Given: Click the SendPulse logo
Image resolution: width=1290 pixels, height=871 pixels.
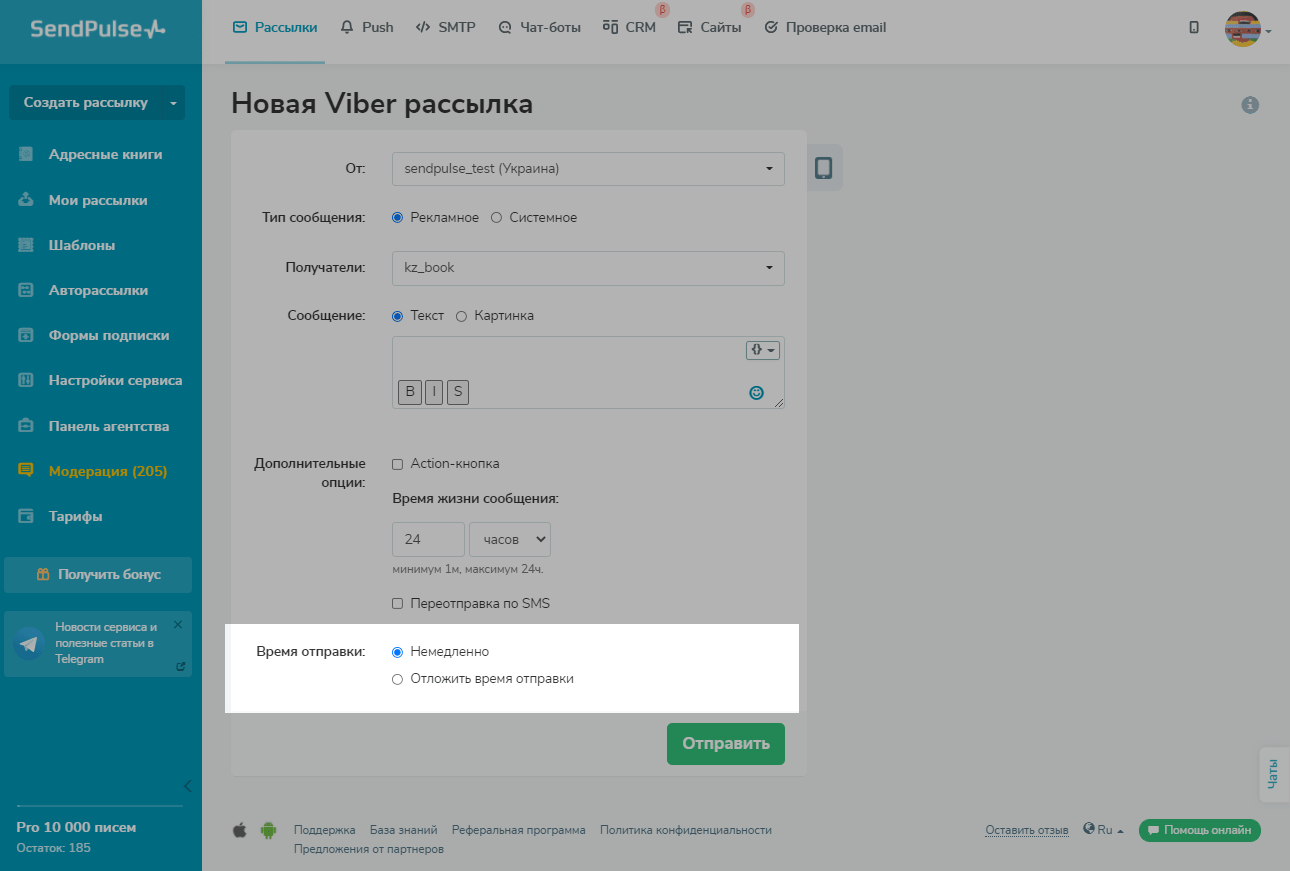Looking at the screenshot, I should coord(98,29).
